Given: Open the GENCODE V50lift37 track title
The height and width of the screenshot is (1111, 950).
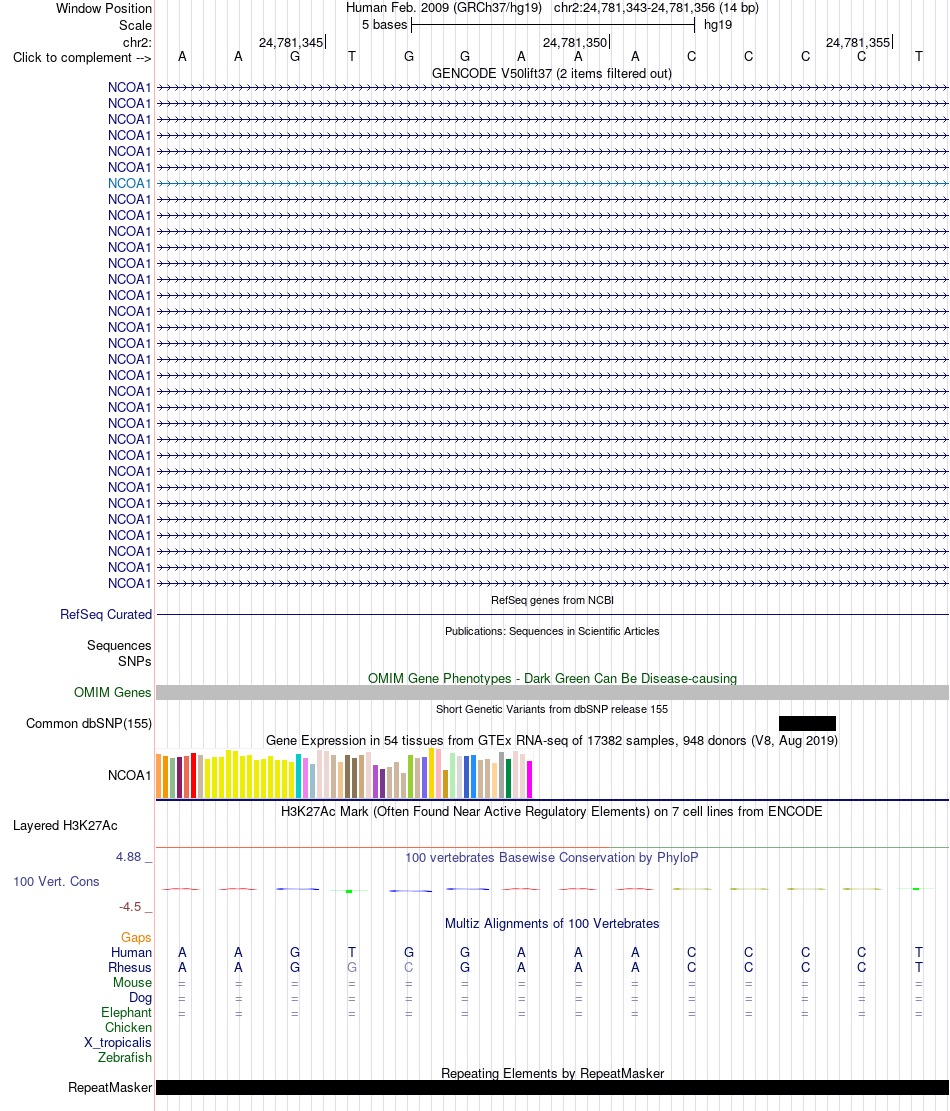Looking at the screenshot, I should coord(552,73).
